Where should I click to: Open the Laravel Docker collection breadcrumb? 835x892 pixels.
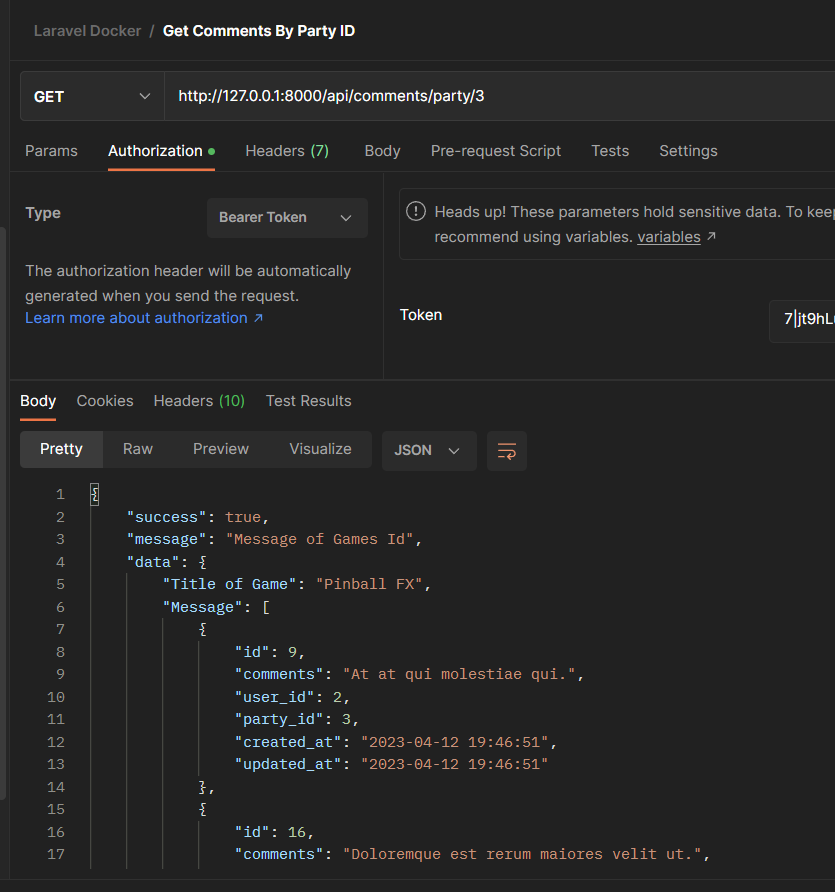pyautogui.click(x=87, y=30)
